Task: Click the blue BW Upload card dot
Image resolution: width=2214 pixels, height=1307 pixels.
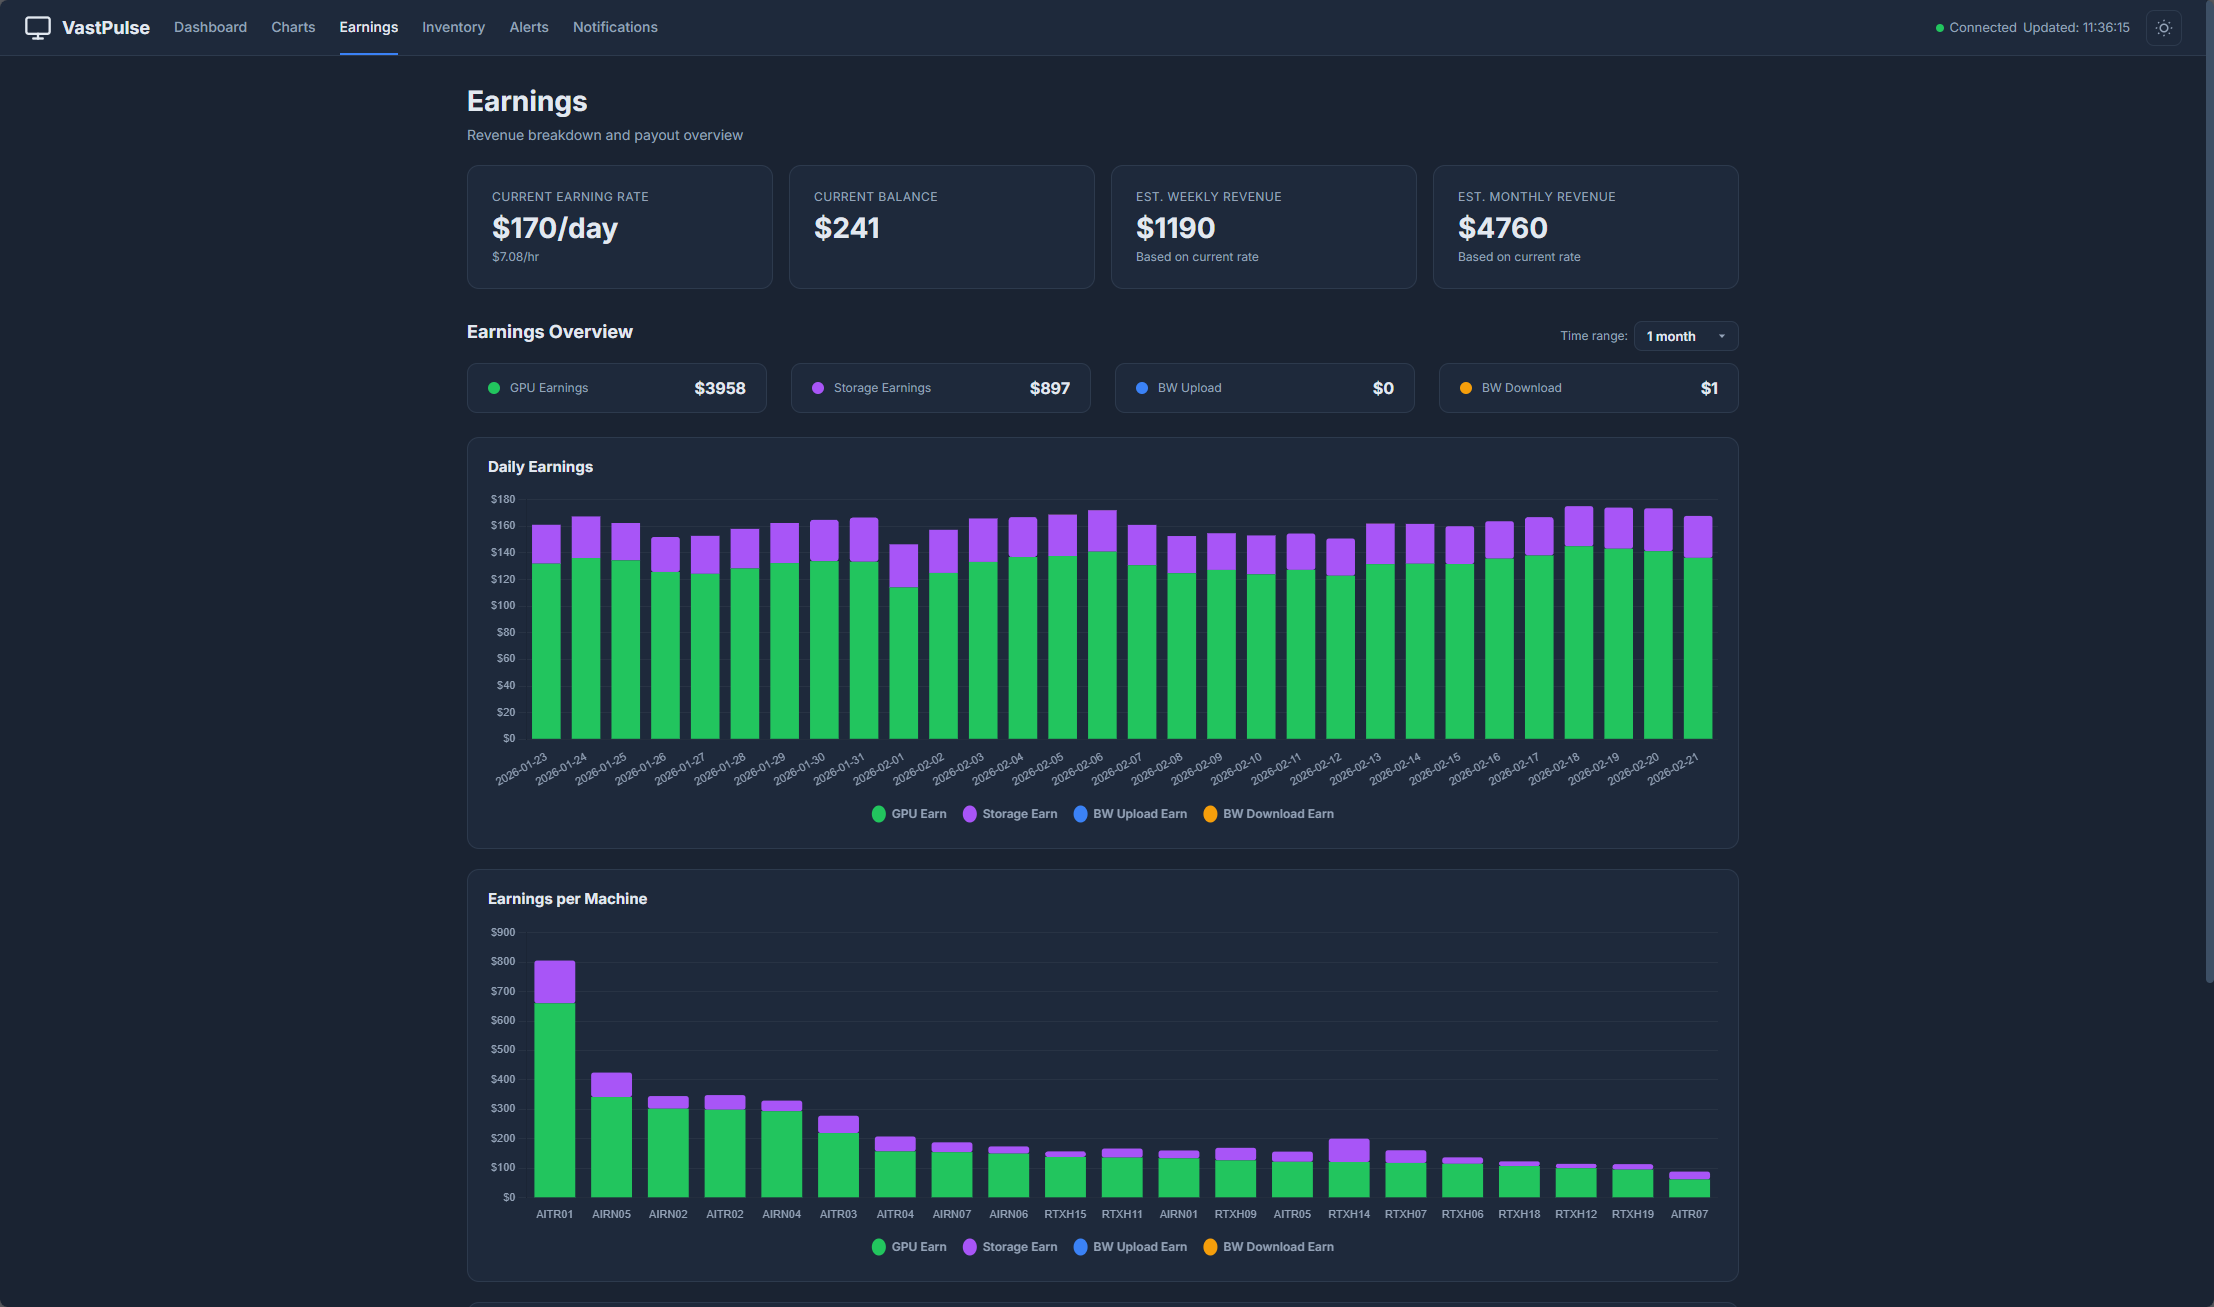Action: [1142, 388]
